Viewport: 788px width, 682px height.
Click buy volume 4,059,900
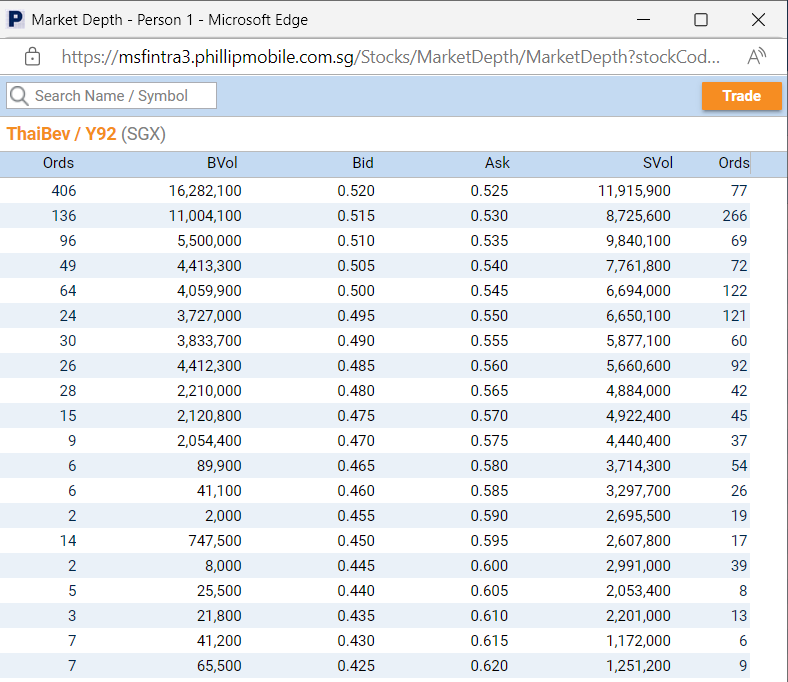click(x=209, y=290)
